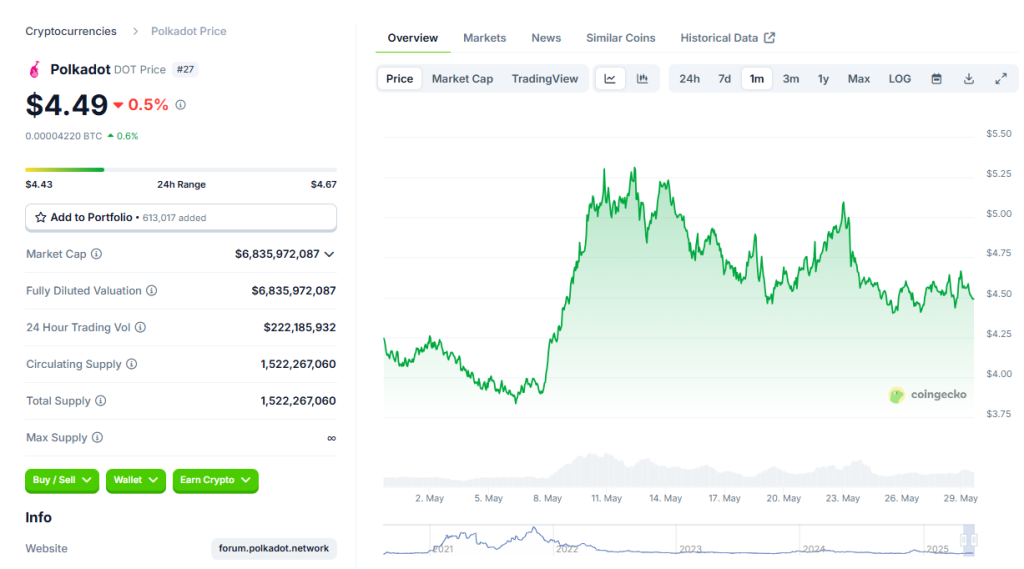Show Market Cap info icon
Screen dimensions: 1024x569
[97, 254]
